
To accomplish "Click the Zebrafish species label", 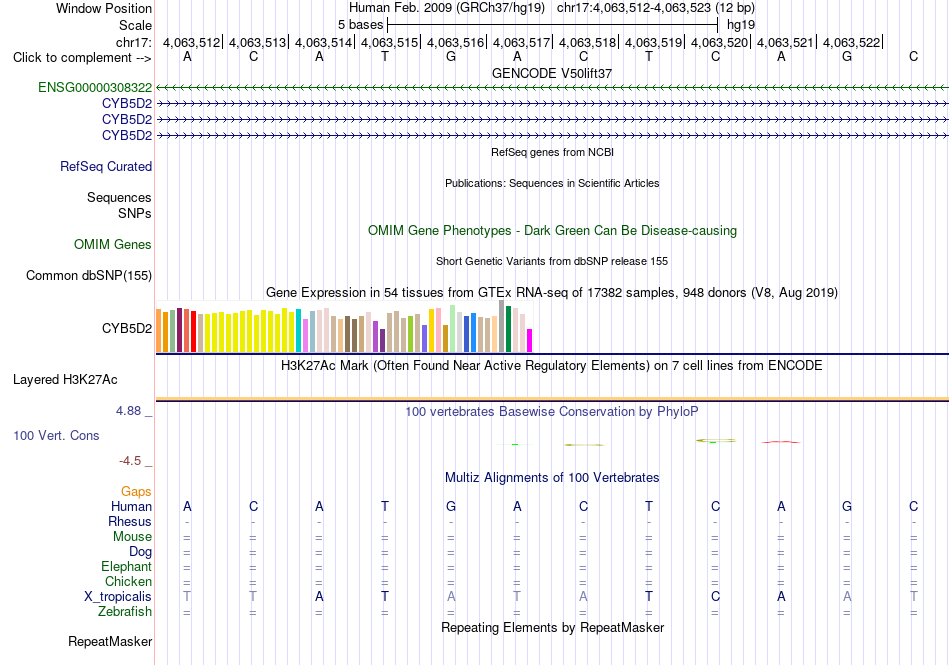I will (x=125, y=612).
